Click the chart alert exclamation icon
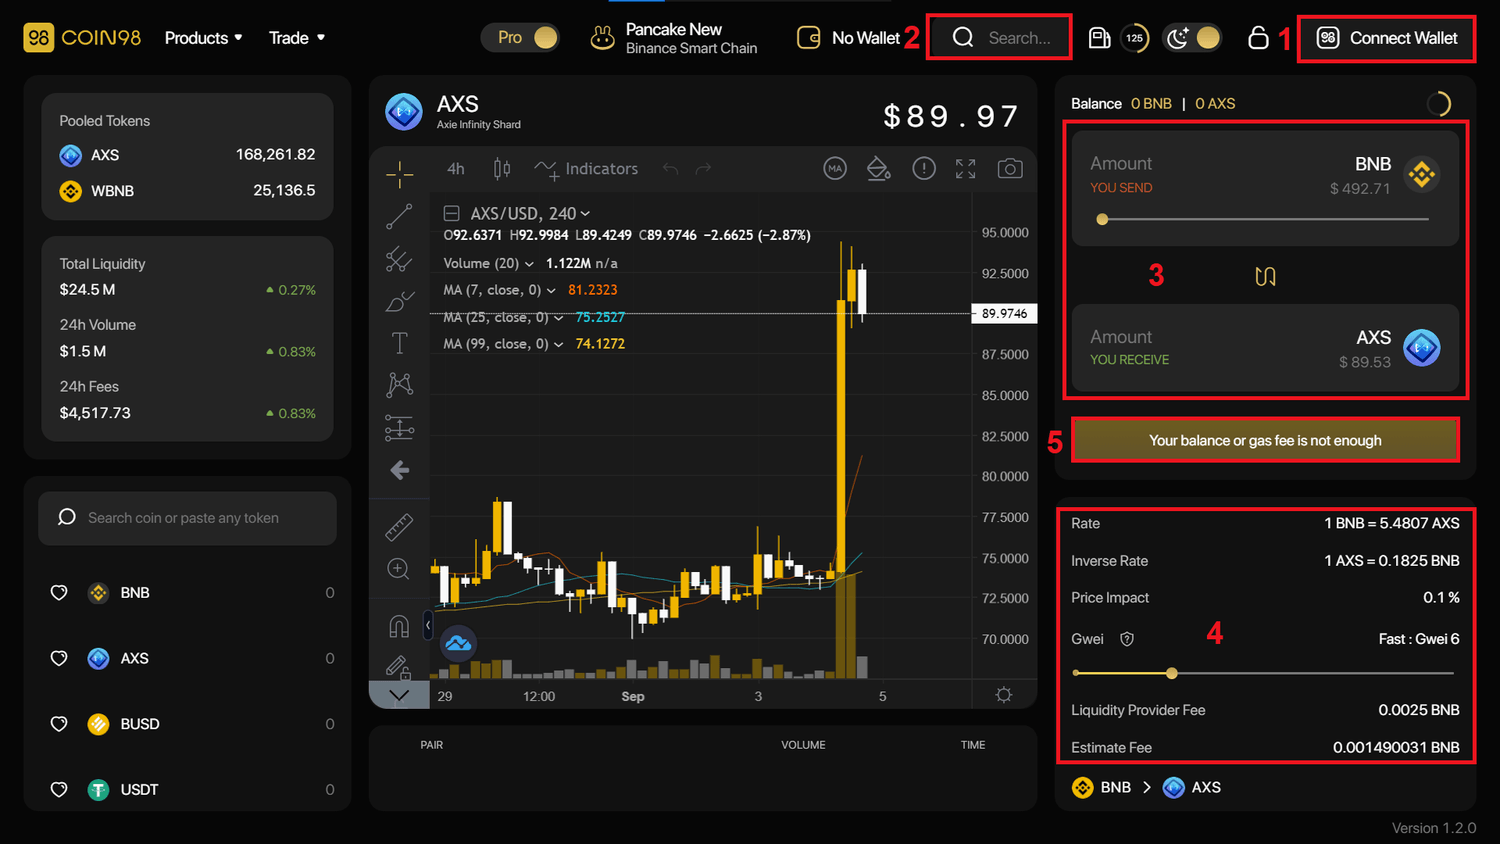This screenshot has height=844, width=1500. [924, 169]
